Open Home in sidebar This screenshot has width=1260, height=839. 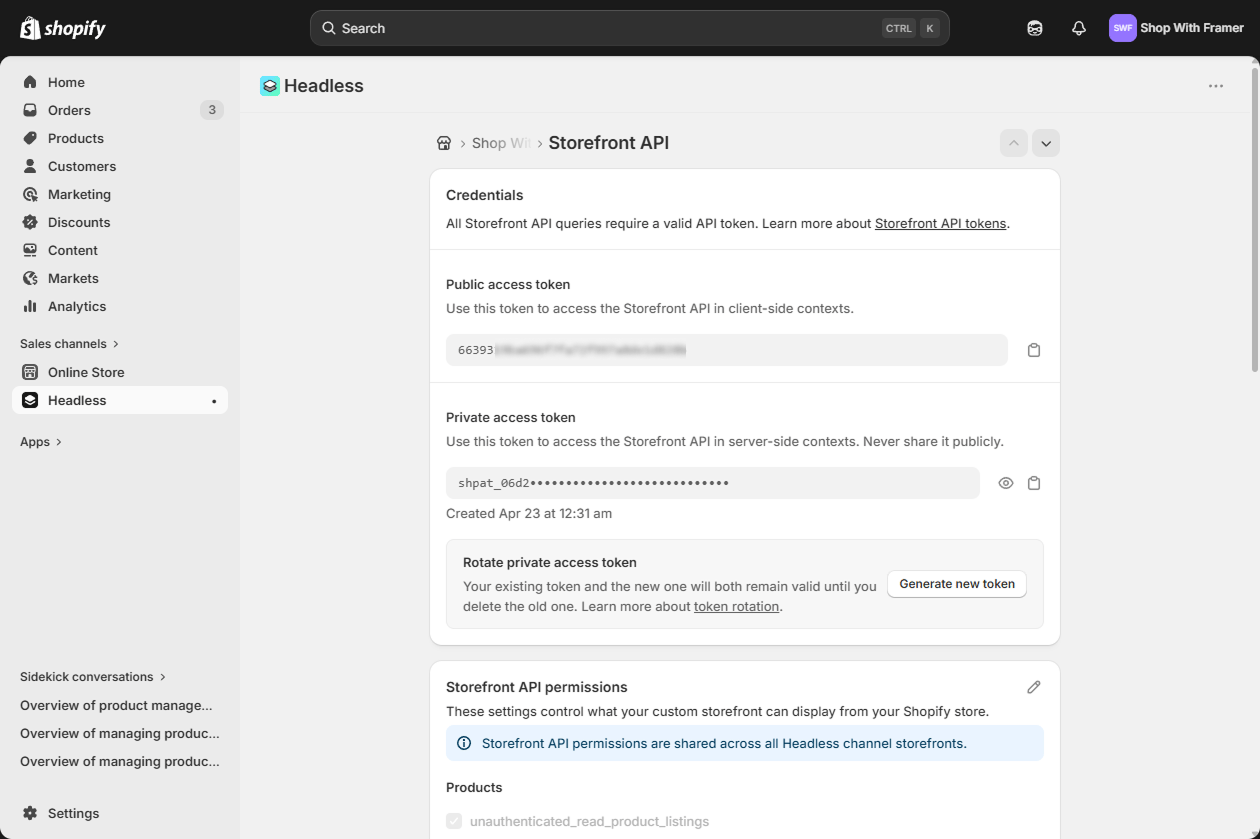pos(120,82)
